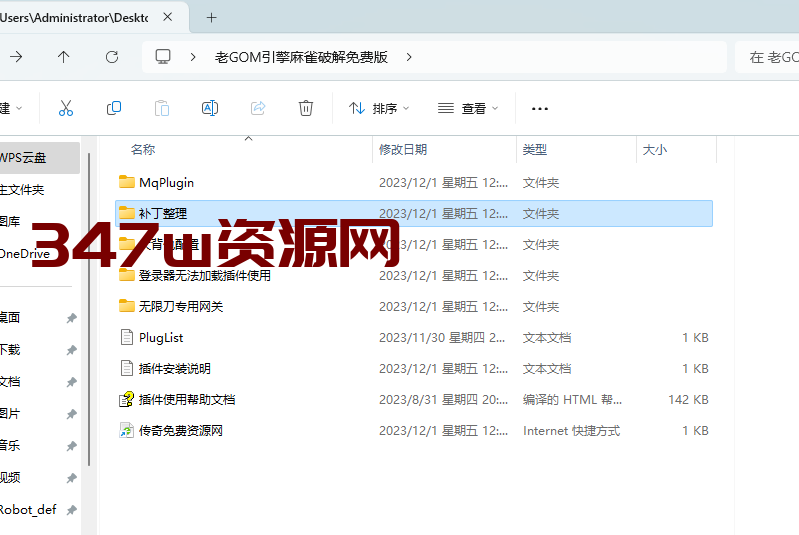799x535 pixels.
Task: Sort by the 名称 column header
Action: 143,150
